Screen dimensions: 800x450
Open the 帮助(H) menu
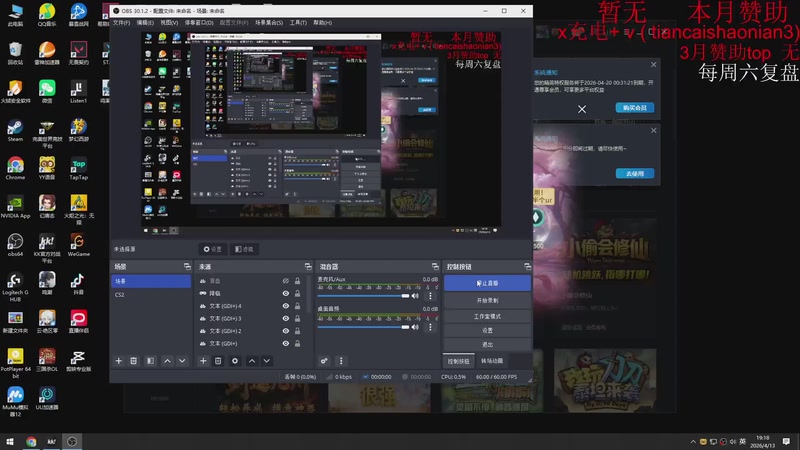[322, 22]
